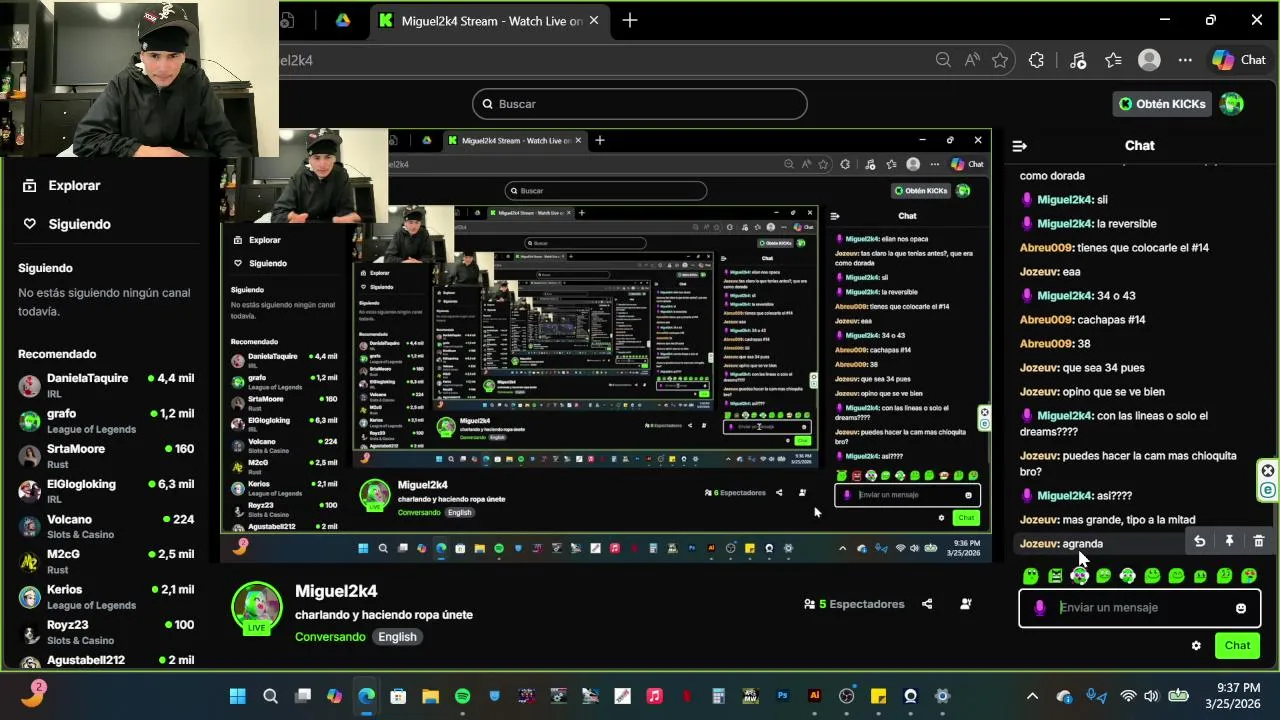The width and height of the screenshot is (1280, 720).
Task: Open Photoshop from the taskbar
Action: tap(783, 696)
